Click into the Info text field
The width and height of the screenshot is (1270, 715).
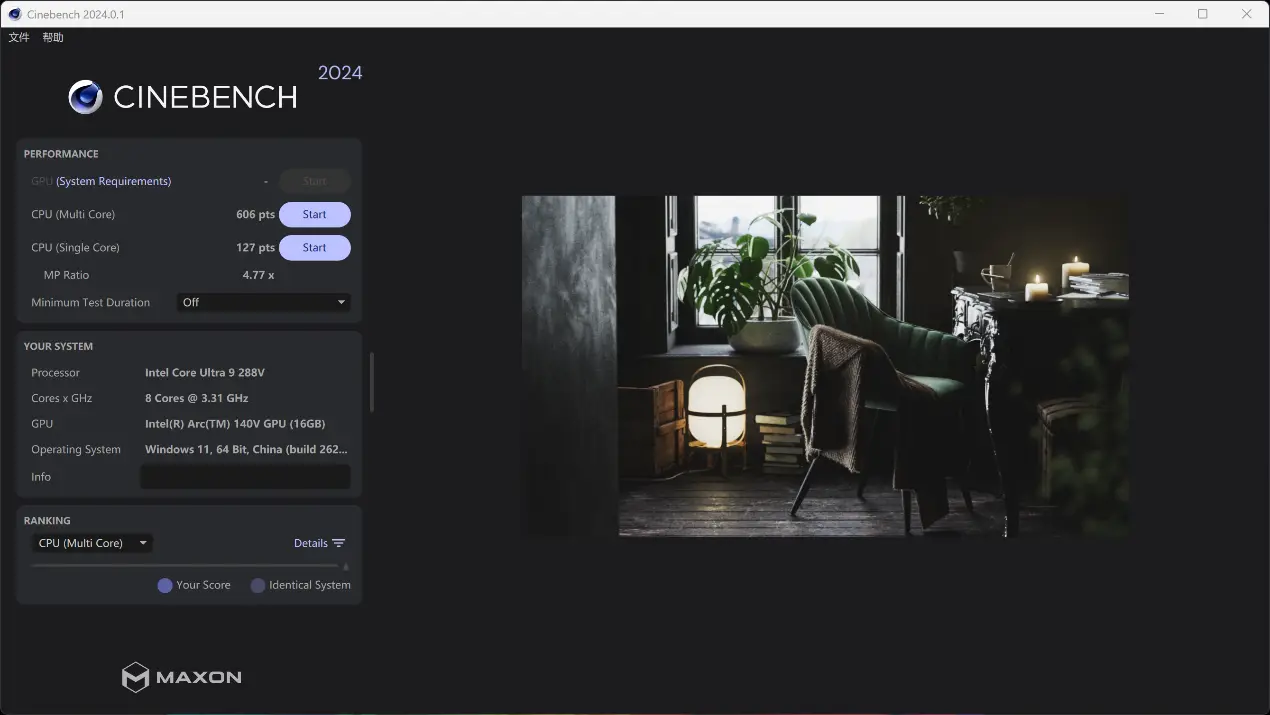pos(245,477)
